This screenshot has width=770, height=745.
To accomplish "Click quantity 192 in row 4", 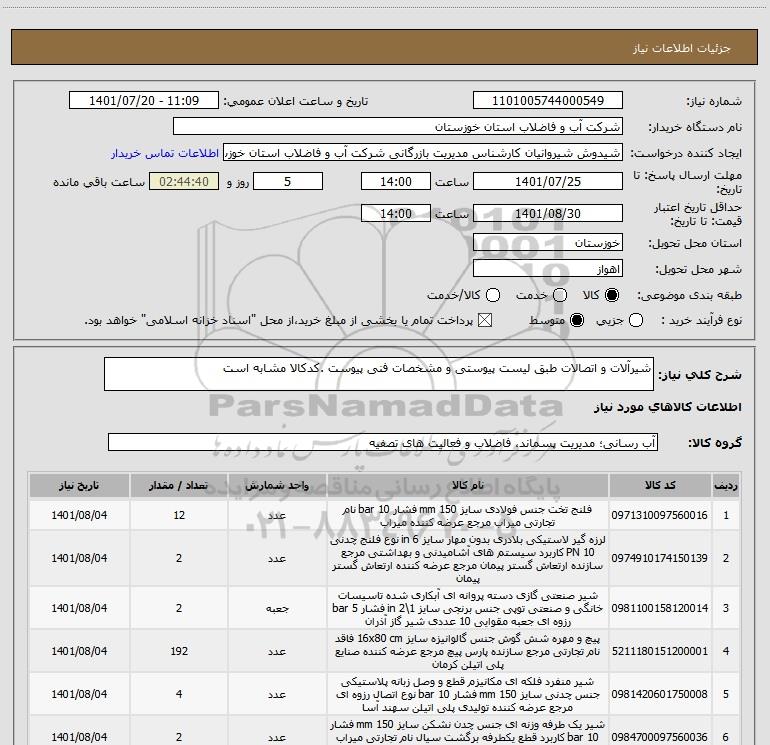I will coord(179,651).
